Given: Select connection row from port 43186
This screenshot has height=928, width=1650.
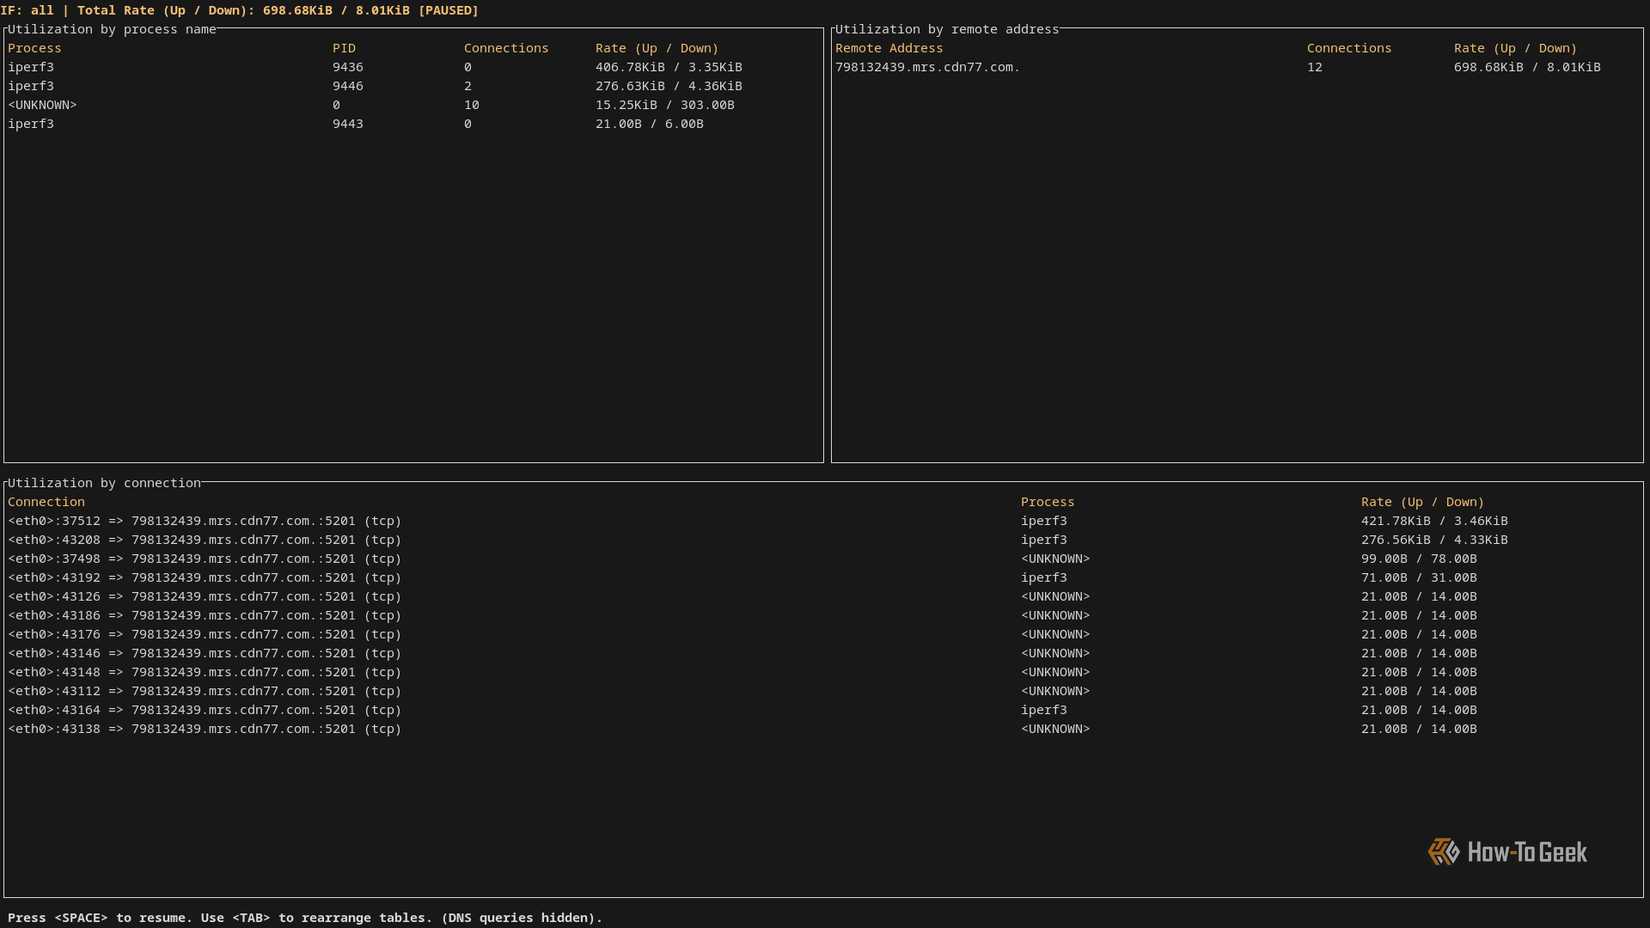Looking at the screenshot, I should [x=823, y=616].
